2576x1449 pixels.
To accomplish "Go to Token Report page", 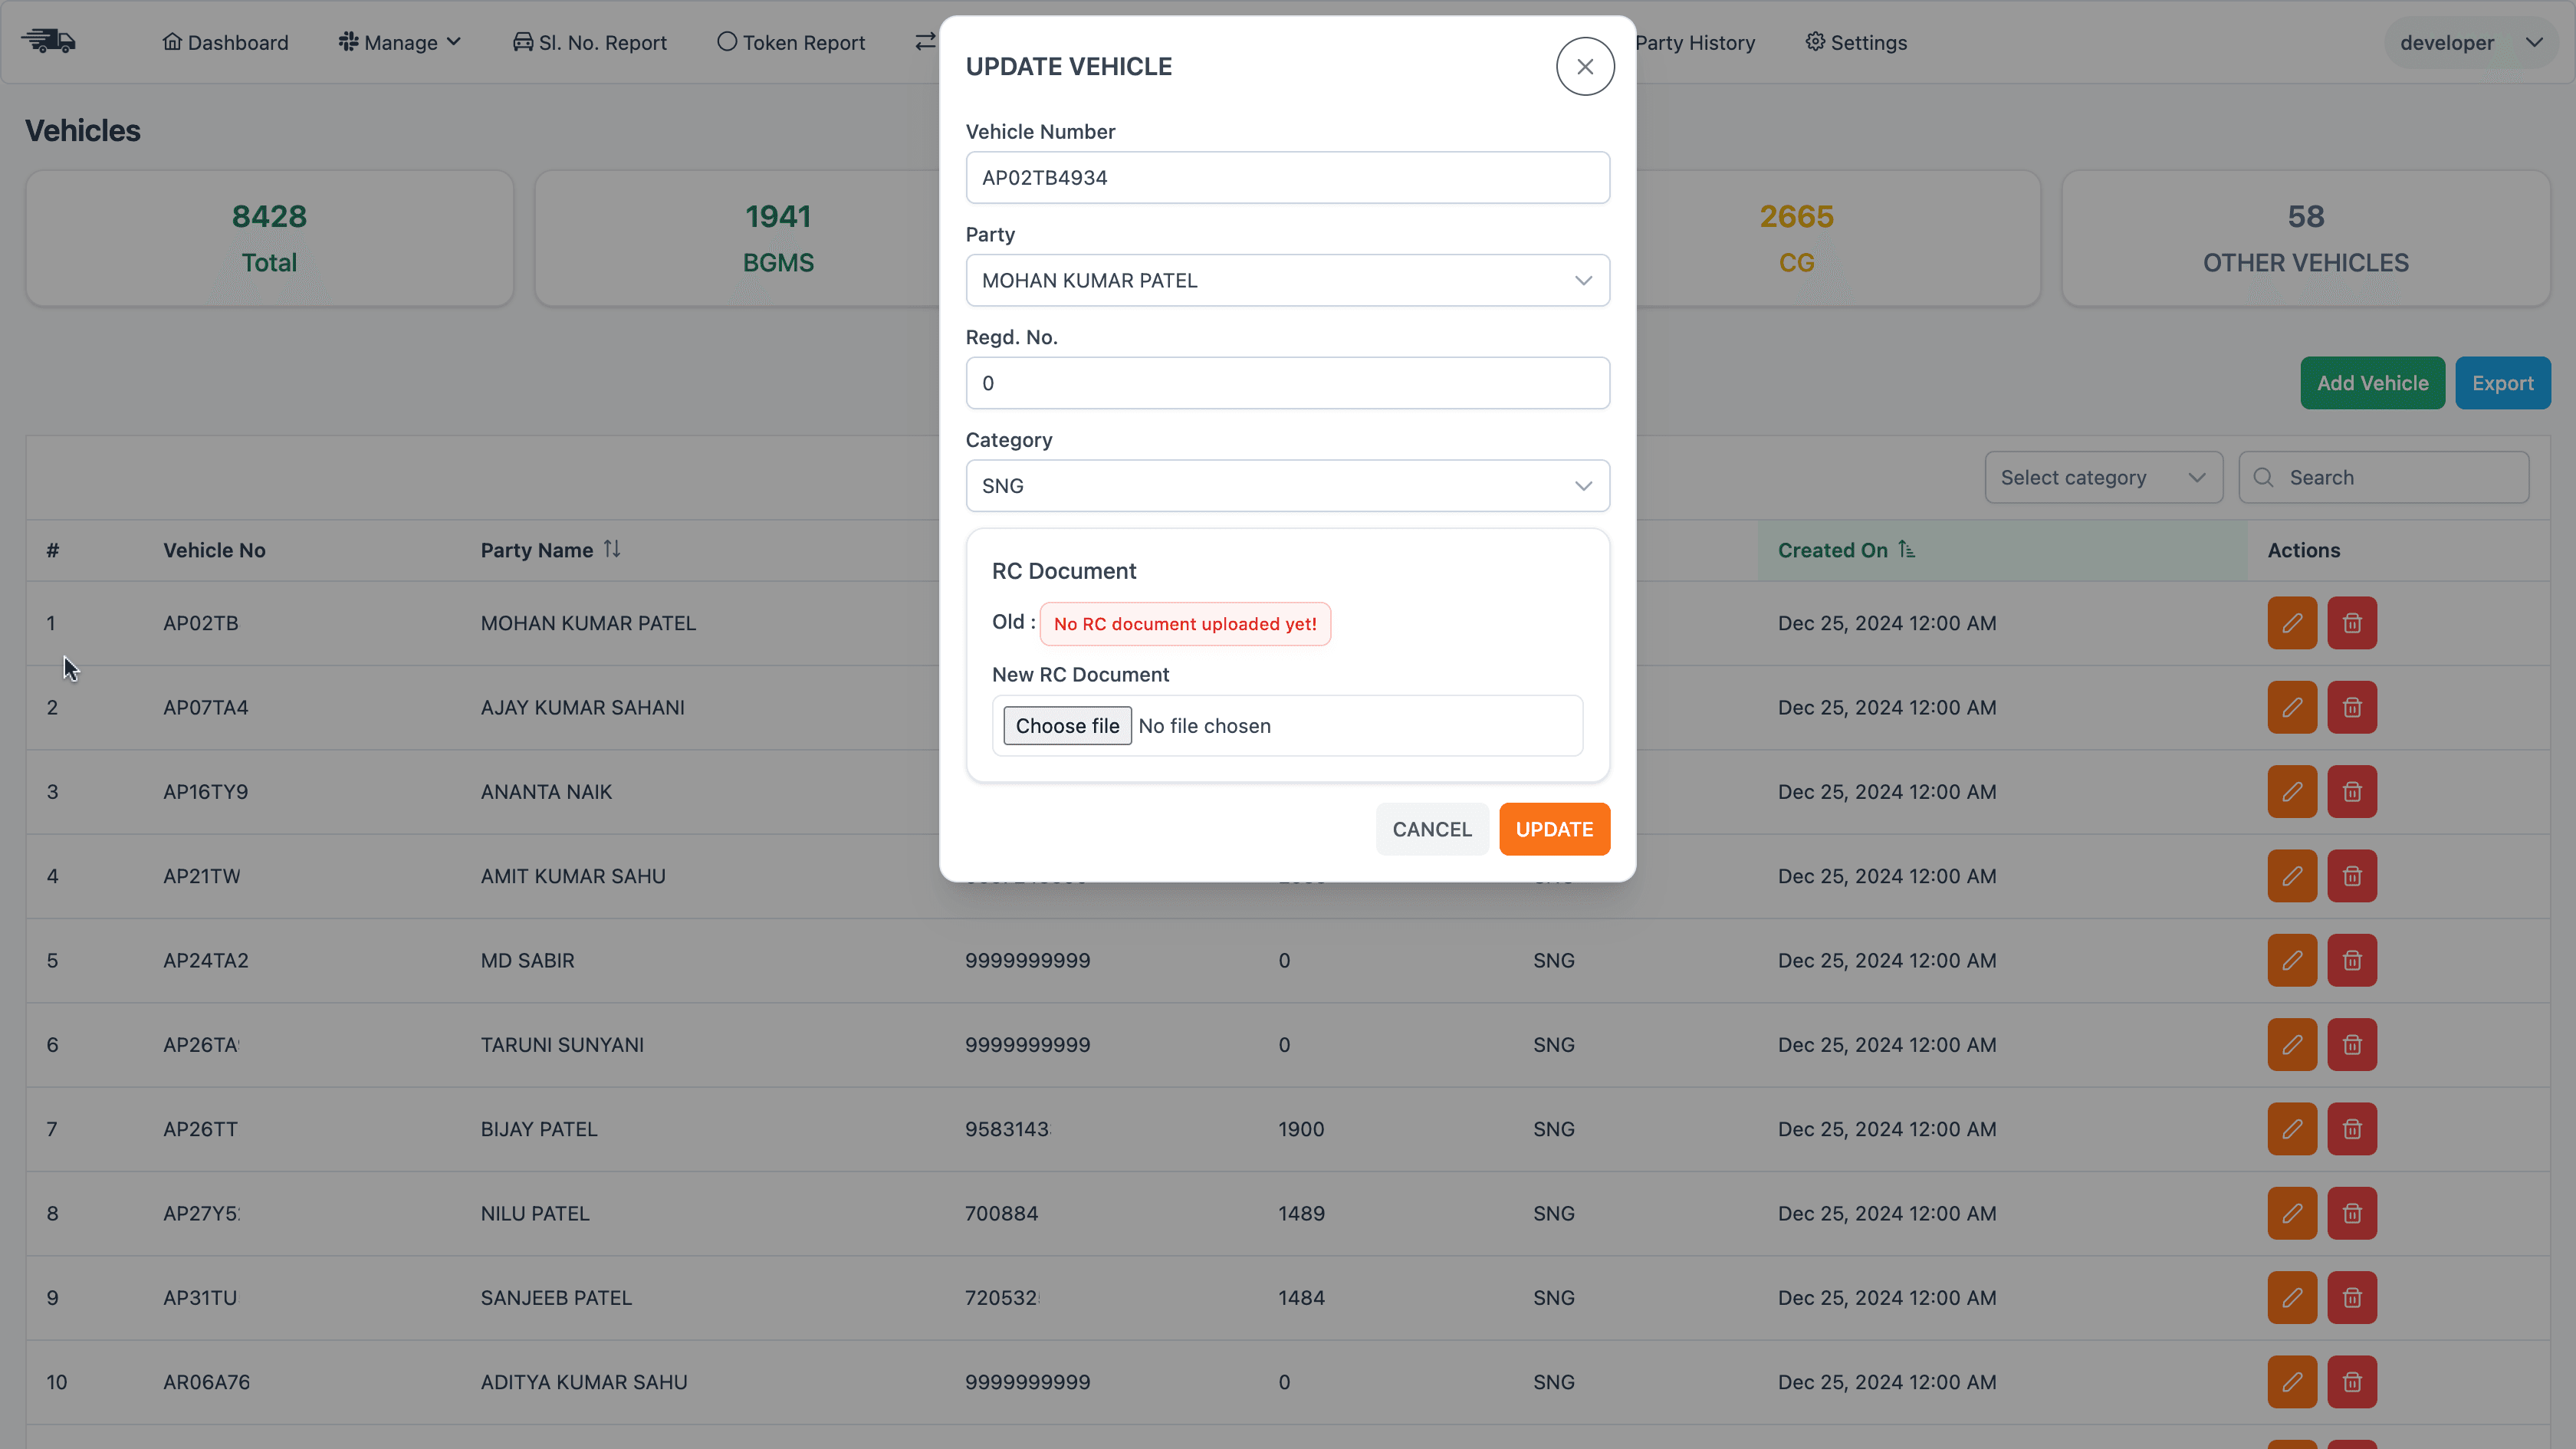I will [x=791, y=42].
